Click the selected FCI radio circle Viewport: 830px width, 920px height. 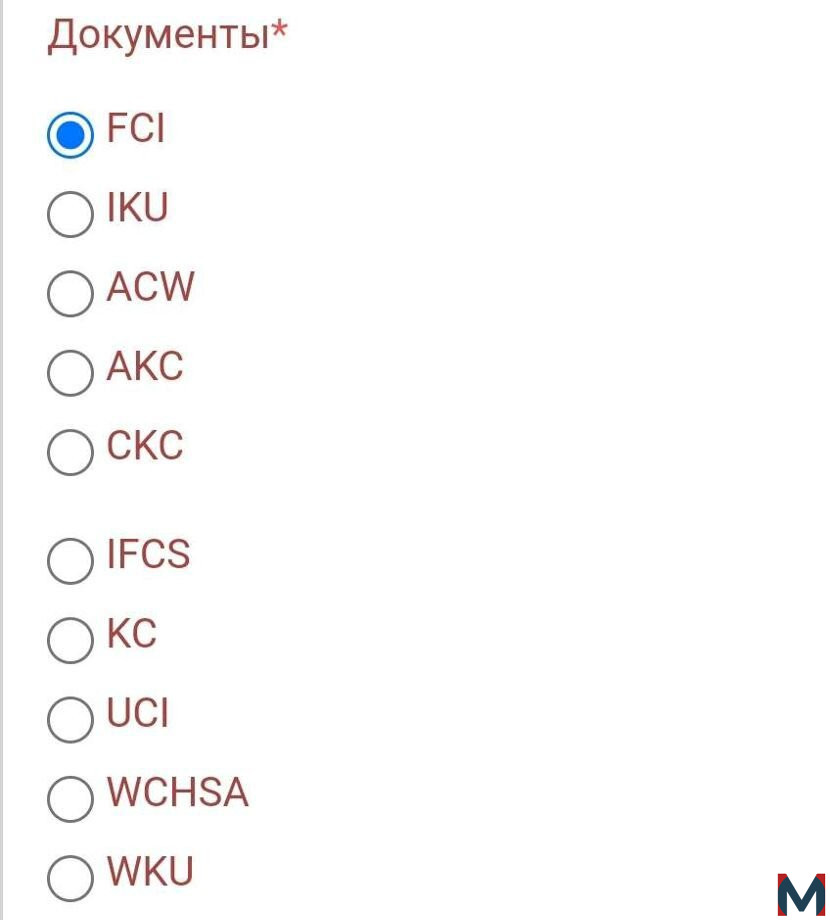click(x=70, y=135)
